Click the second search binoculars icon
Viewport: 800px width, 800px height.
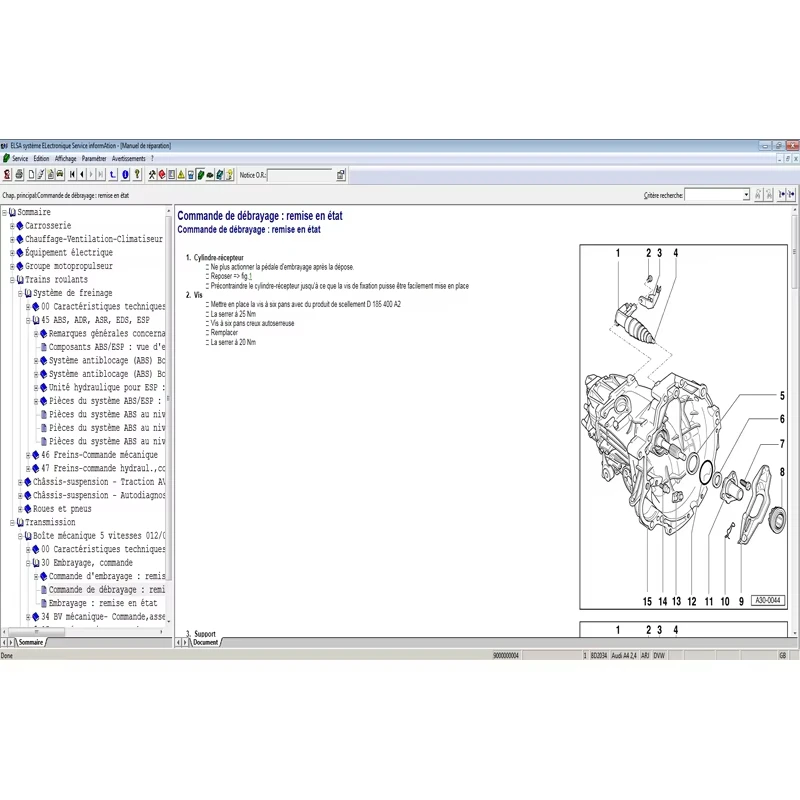coord(769,194)
